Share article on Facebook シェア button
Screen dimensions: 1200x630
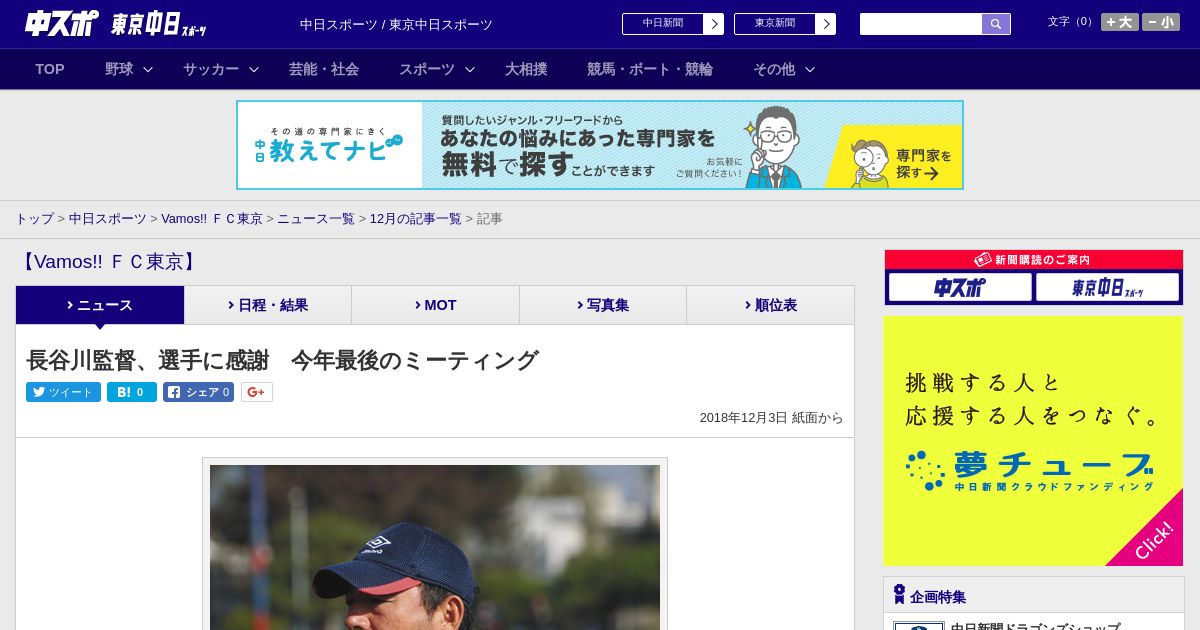198,392
